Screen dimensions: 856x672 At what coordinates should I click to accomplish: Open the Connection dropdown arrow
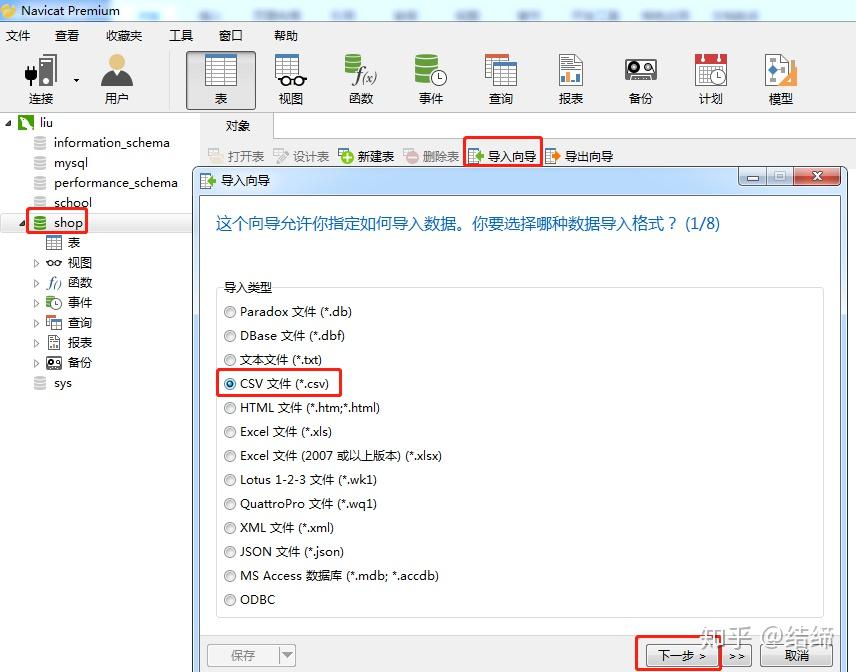click(76, 80)
